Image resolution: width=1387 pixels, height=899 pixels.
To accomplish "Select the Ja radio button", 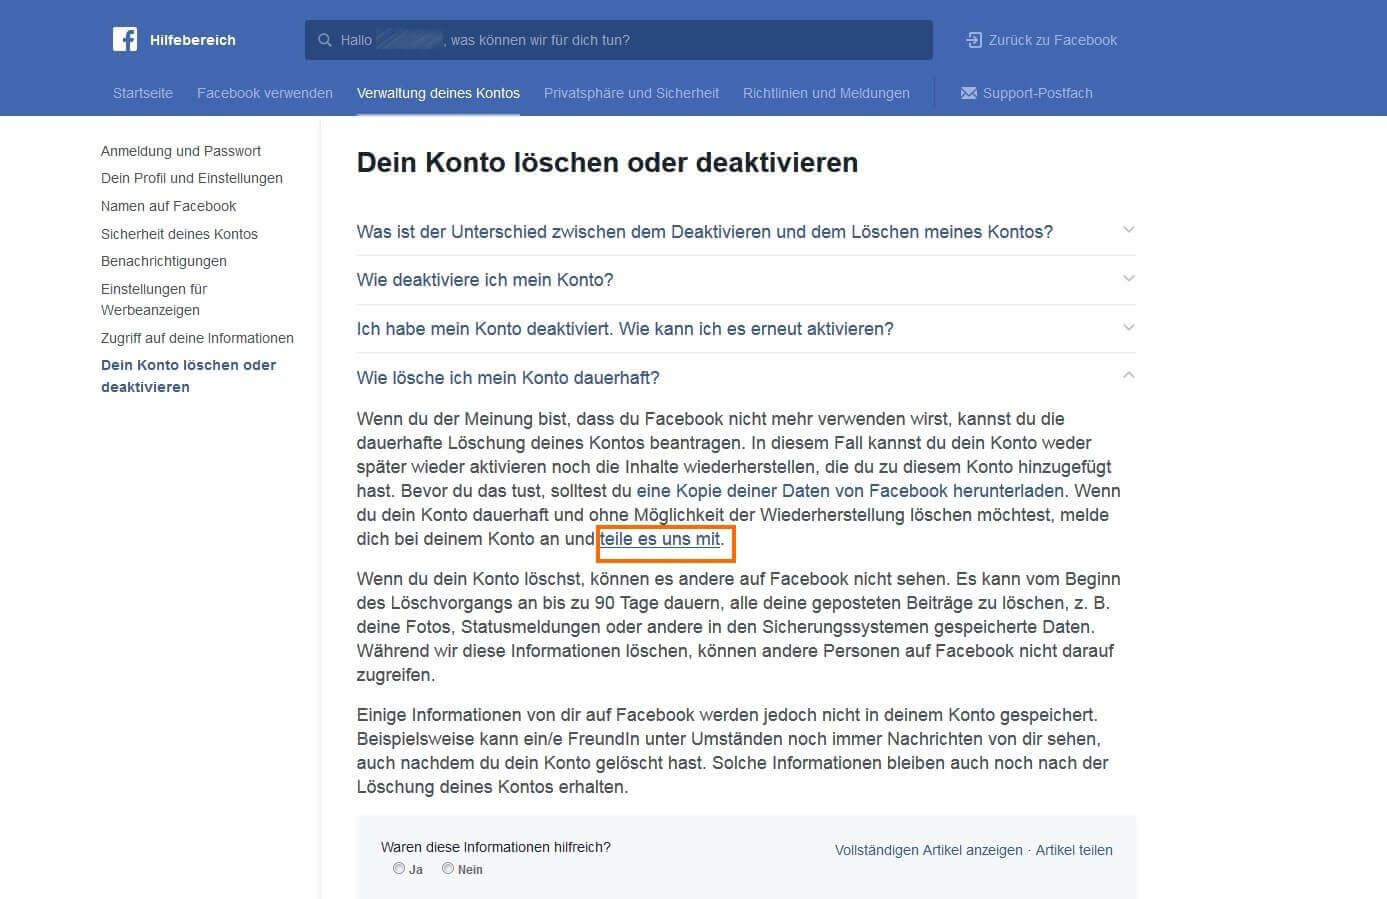I will pyautogui.click(x=399, y=868).
